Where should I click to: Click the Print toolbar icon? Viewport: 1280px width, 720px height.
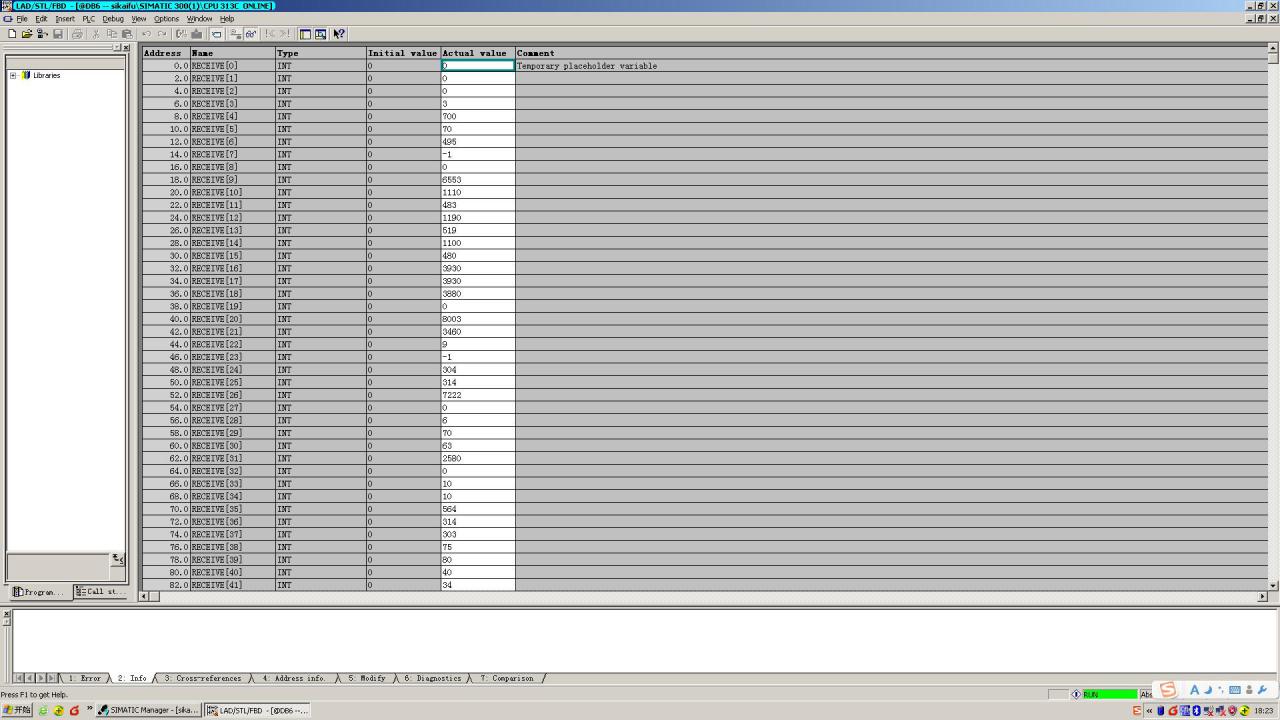[x=77, y=34]
